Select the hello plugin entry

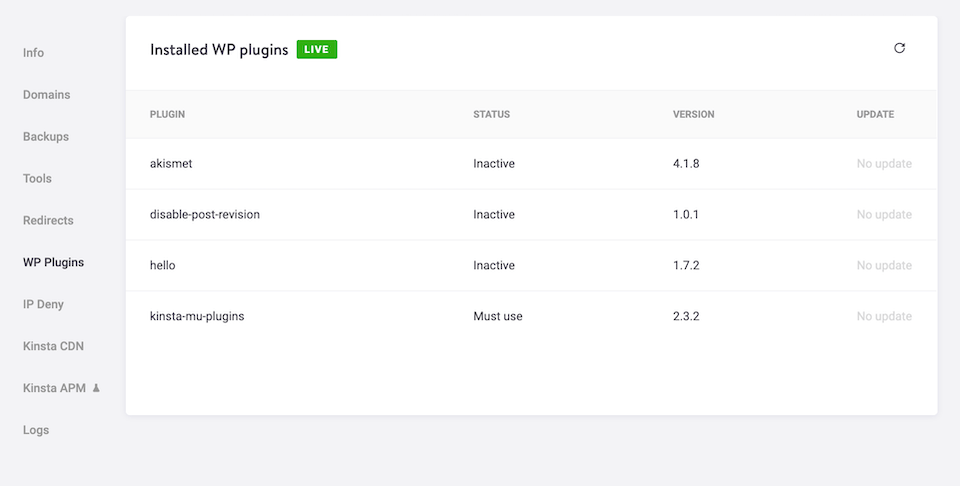point(163,266)
